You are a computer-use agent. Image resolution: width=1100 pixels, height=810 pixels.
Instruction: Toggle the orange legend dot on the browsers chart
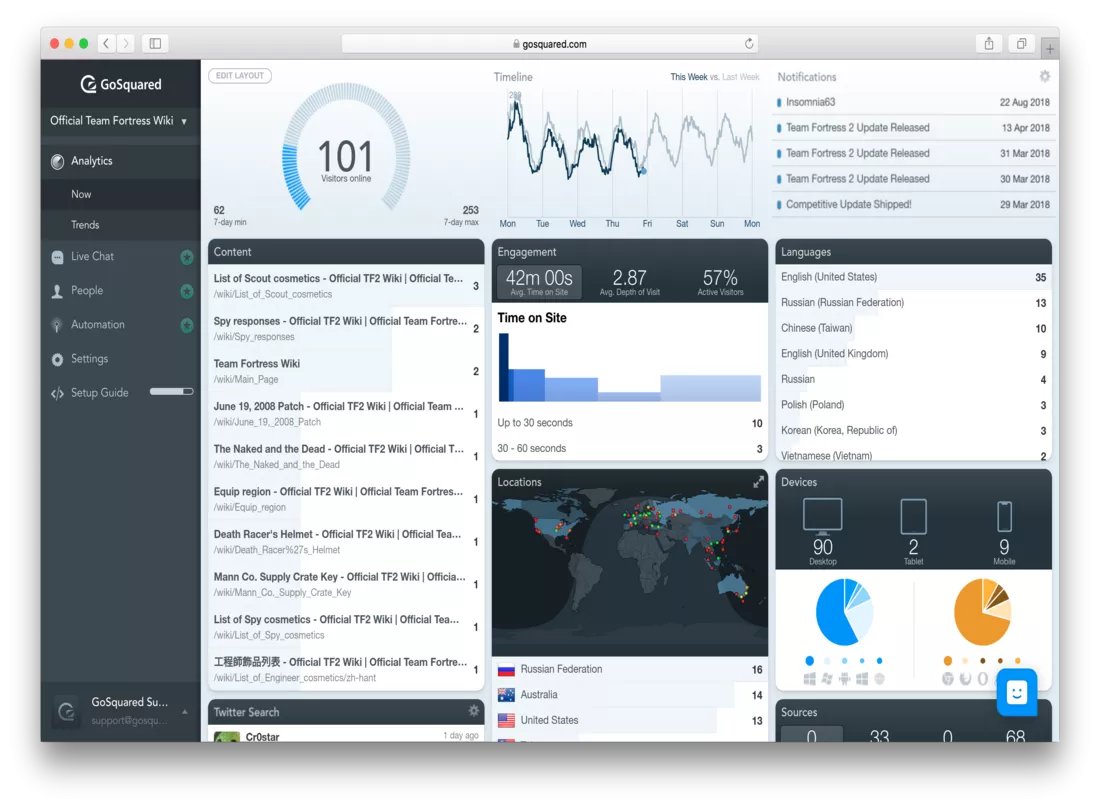(x=948, y=660)
